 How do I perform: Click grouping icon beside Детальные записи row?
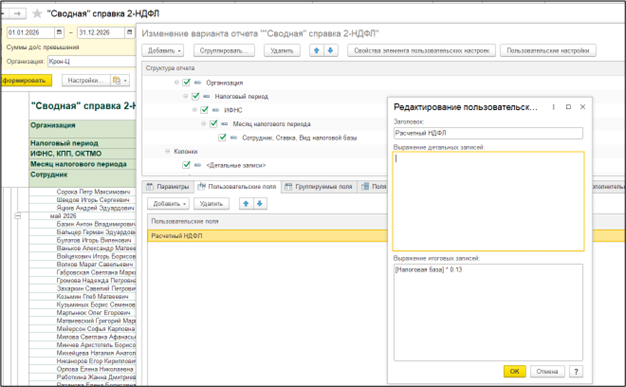[x=198, y=165]
